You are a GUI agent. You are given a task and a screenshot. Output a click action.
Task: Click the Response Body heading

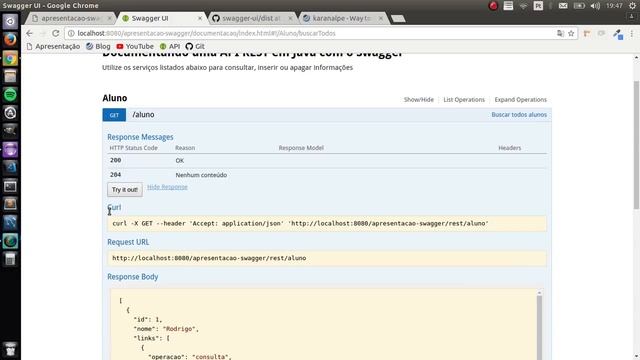(133, 277)
